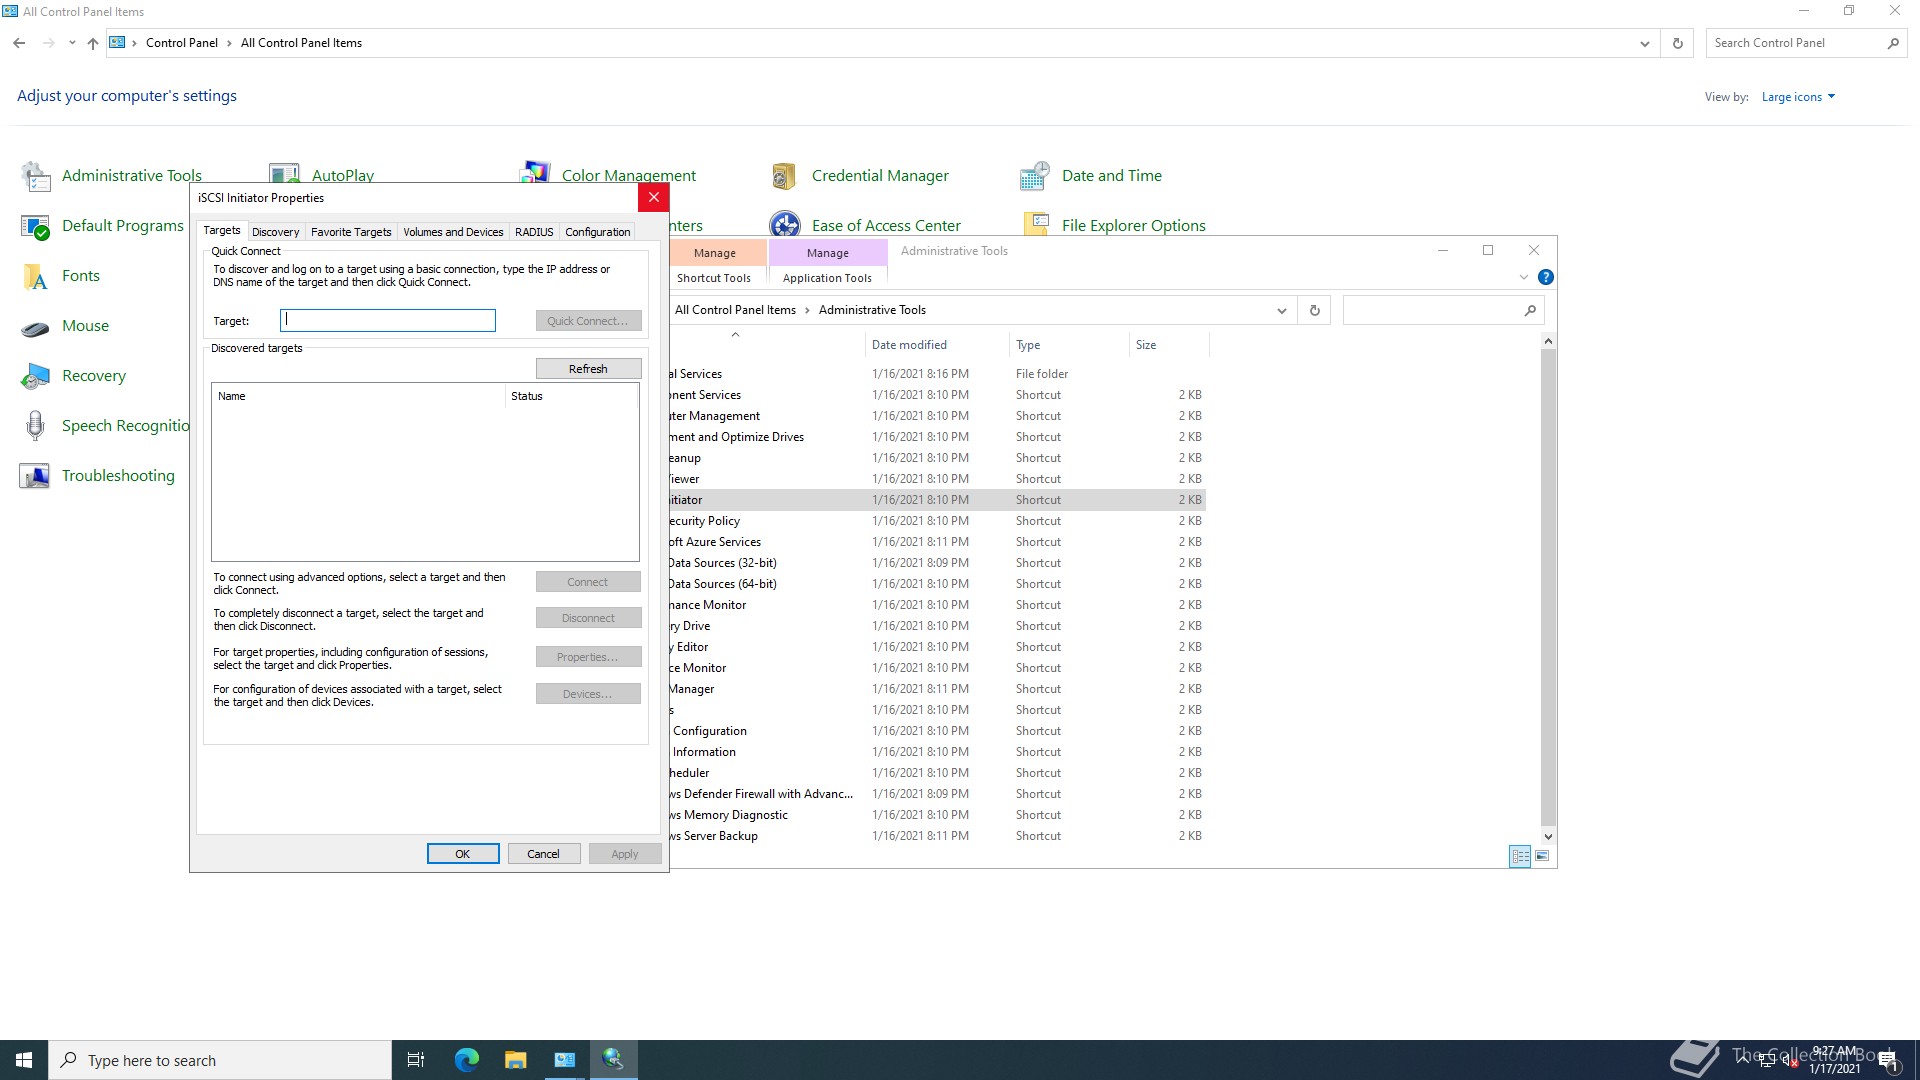Screen dimensions: 1920x1080
Task: Click Cancel in iSCSI Initiator Properties
Action: click(543, 854)
